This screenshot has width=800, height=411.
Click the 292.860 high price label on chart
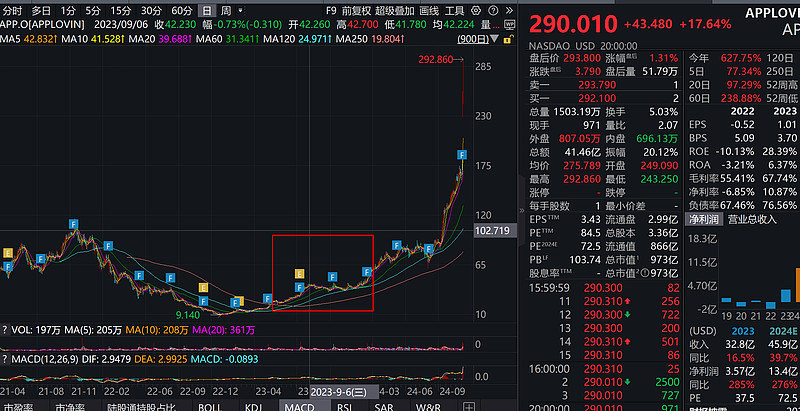[x=436, y=60]
